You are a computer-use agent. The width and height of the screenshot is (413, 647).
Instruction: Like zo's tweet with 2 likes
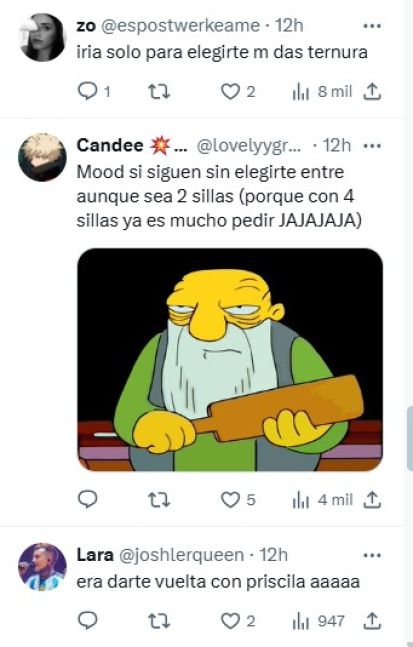pyautogui.click(x=238, y=91)
